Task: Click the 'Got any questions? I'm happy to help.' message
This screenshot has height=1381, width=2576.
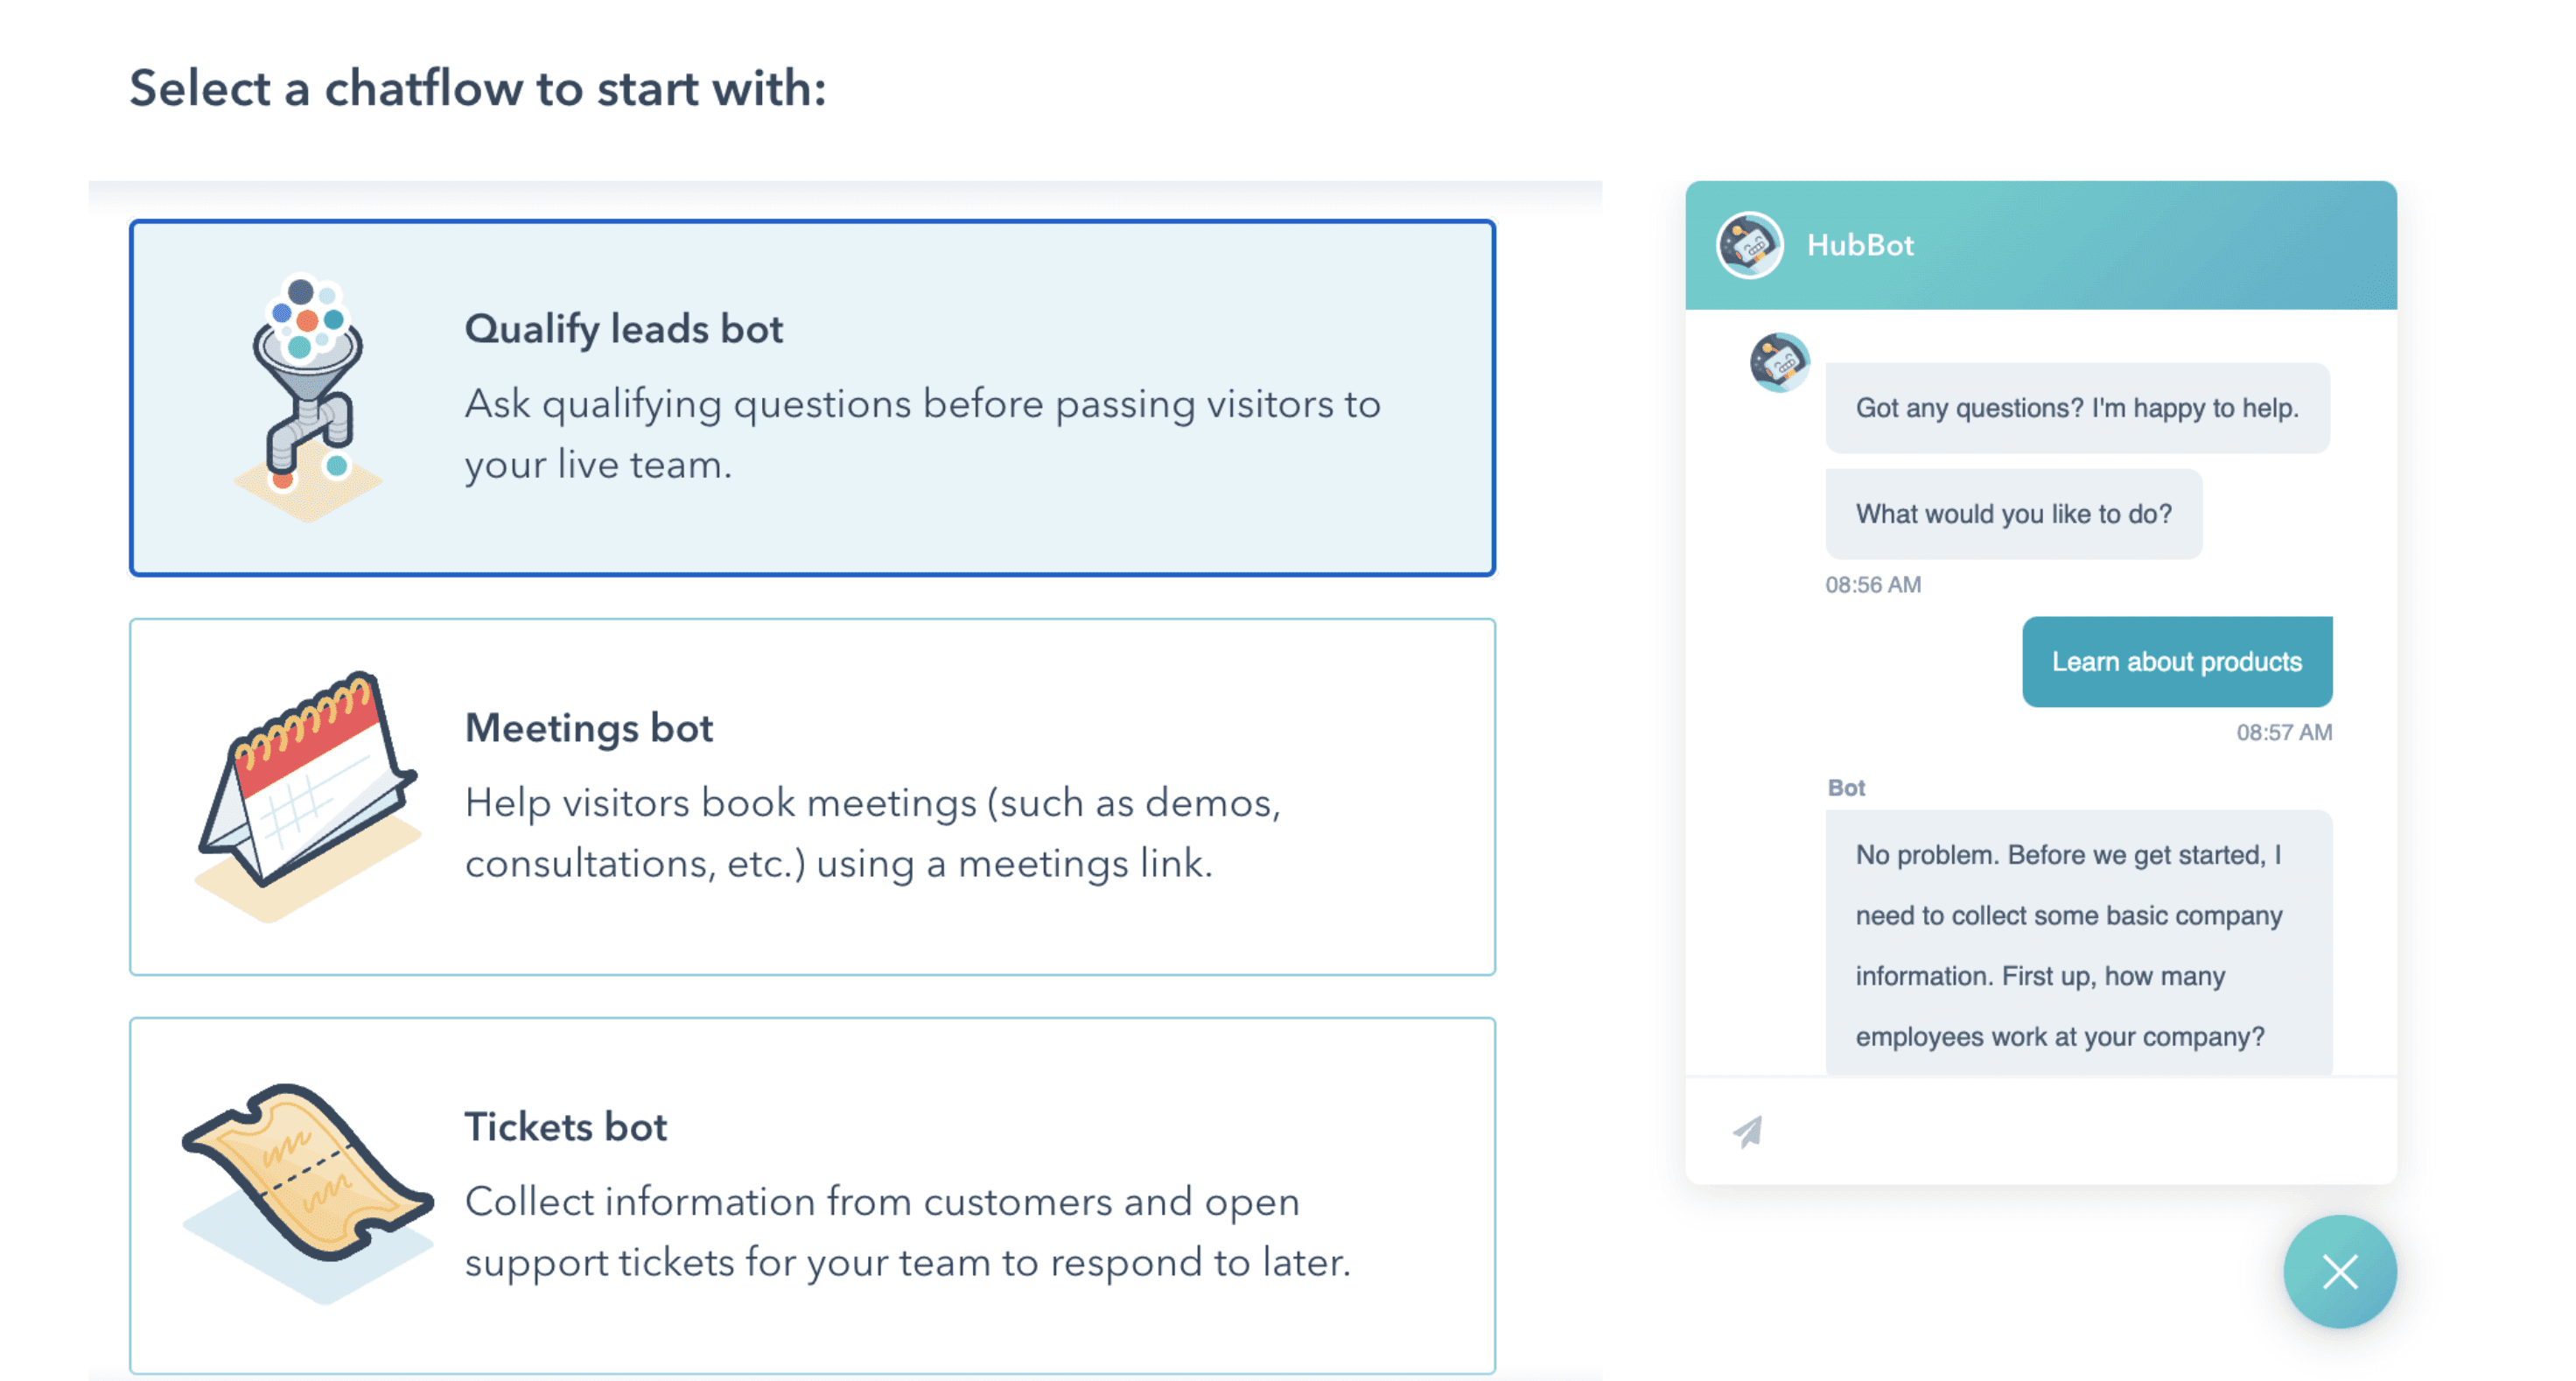Action: (2077, 408)
